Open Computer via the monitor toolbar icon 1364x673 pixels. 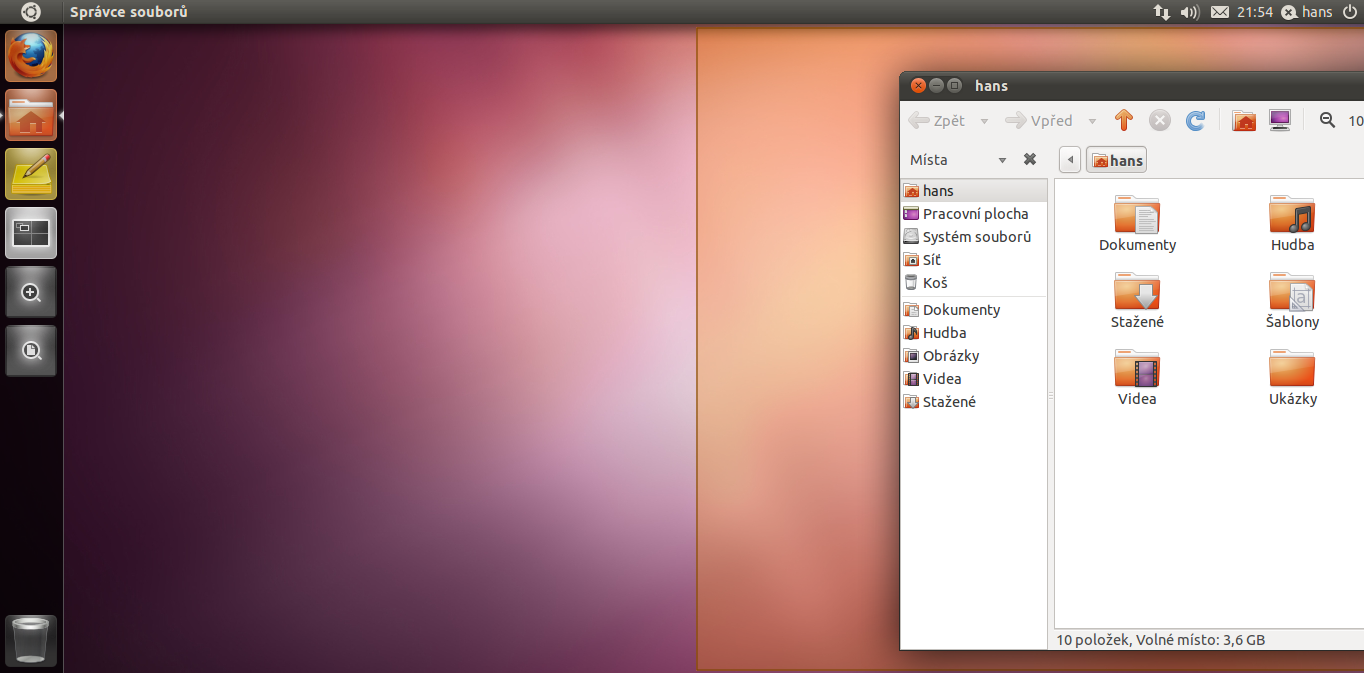(x=1280, y=120)
